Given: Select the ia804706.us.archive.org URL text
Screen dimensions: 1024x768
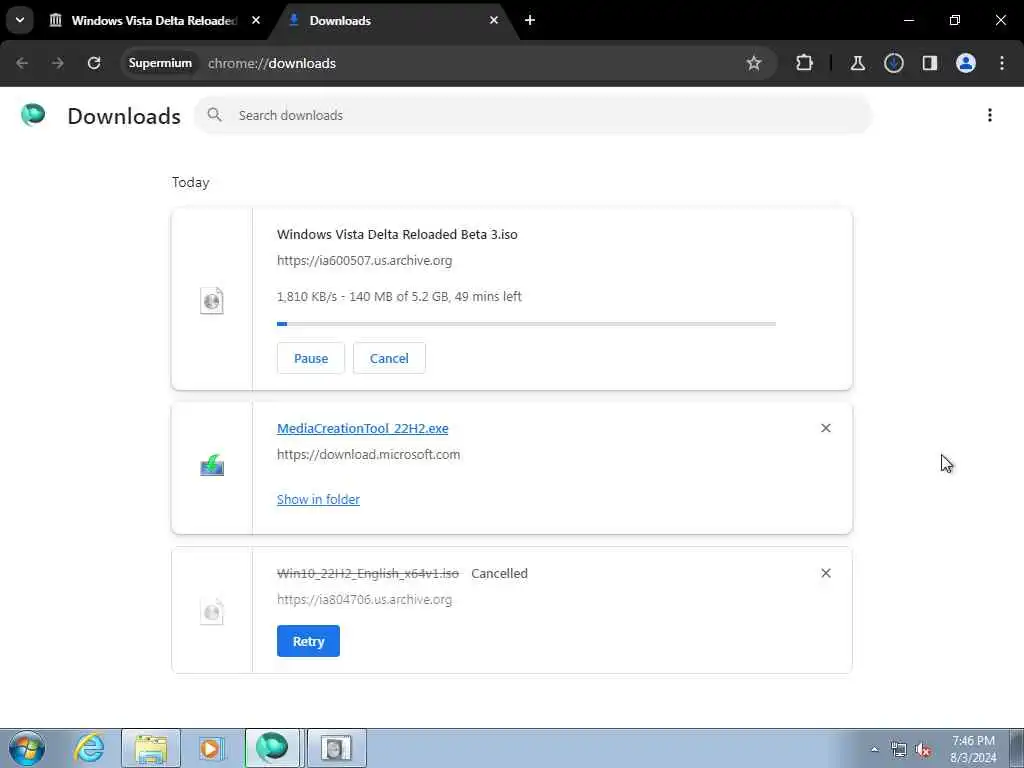Looking at the screenshot, I should click(x=364, y=600).
